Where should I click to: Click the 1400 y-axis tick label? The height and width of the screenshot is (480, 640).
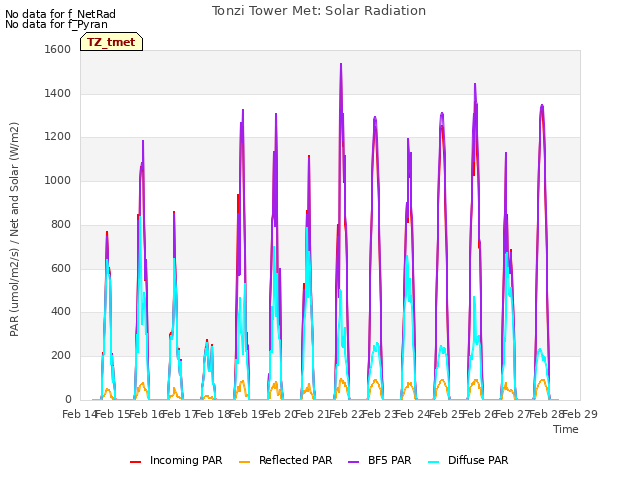58,93
